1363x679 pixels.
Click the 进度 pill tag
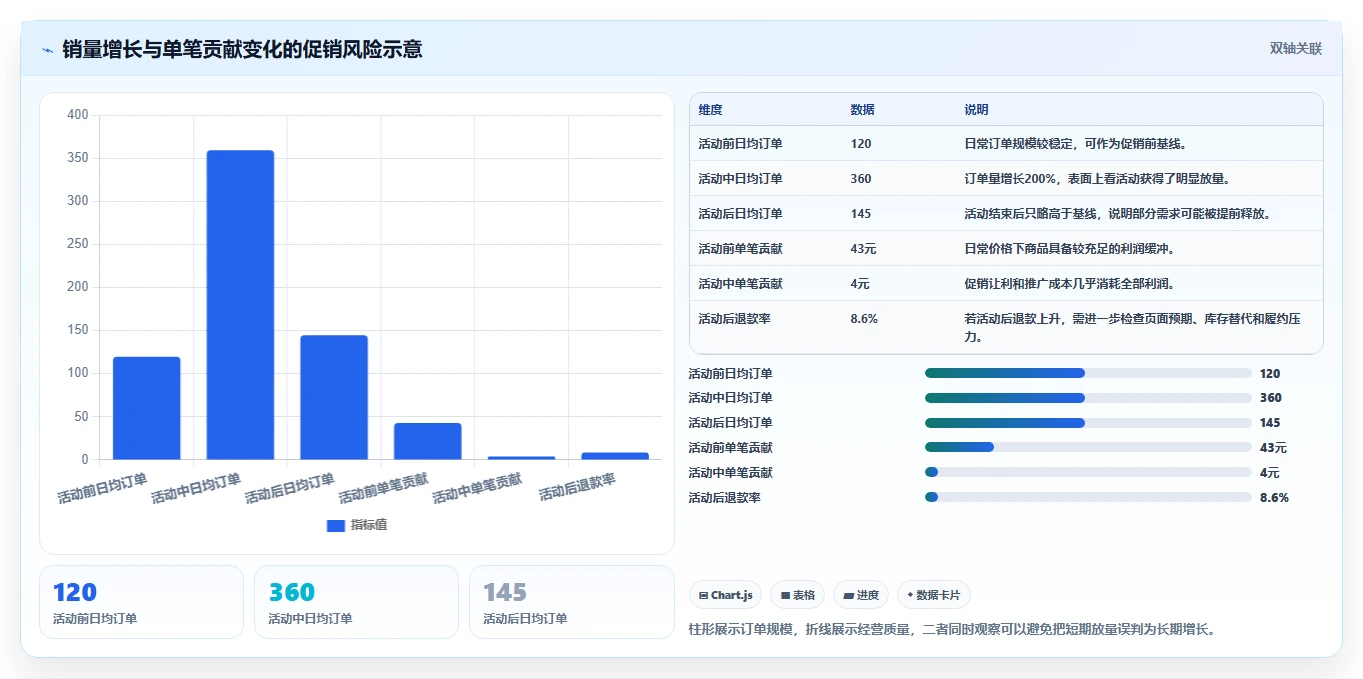861,595
